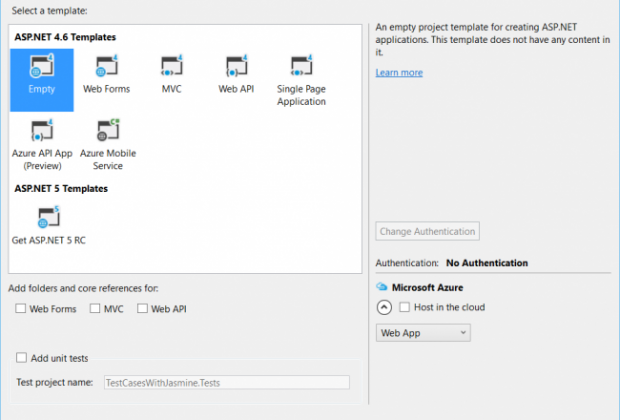Open the Web App dropdown
This screenshot has width=620, height=420.
click(423, 333)
